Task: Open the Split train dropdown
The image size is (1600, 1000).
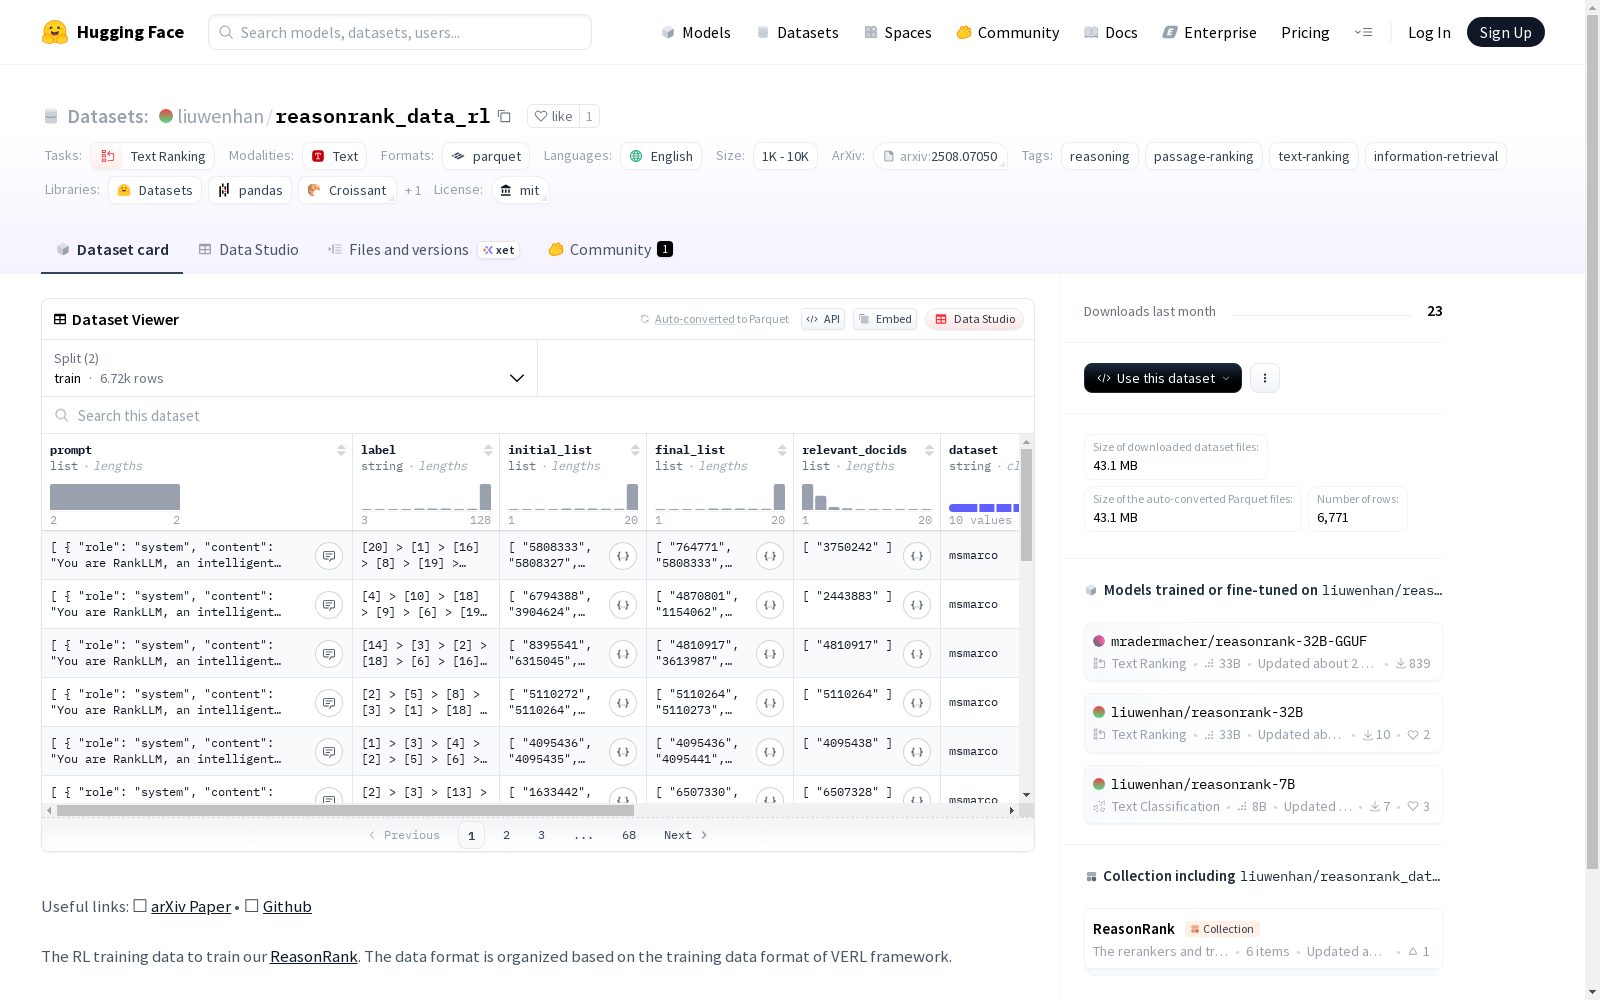Action: pyautogui.click(x=290, y=368)
